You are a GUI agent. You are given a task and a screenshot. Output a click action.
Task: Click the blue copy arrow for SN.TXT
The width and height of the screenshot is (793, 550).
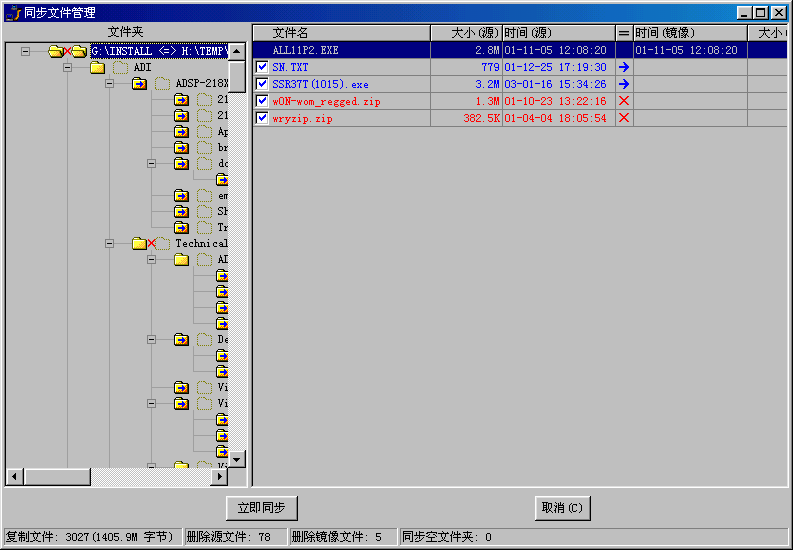coord(624,67)
